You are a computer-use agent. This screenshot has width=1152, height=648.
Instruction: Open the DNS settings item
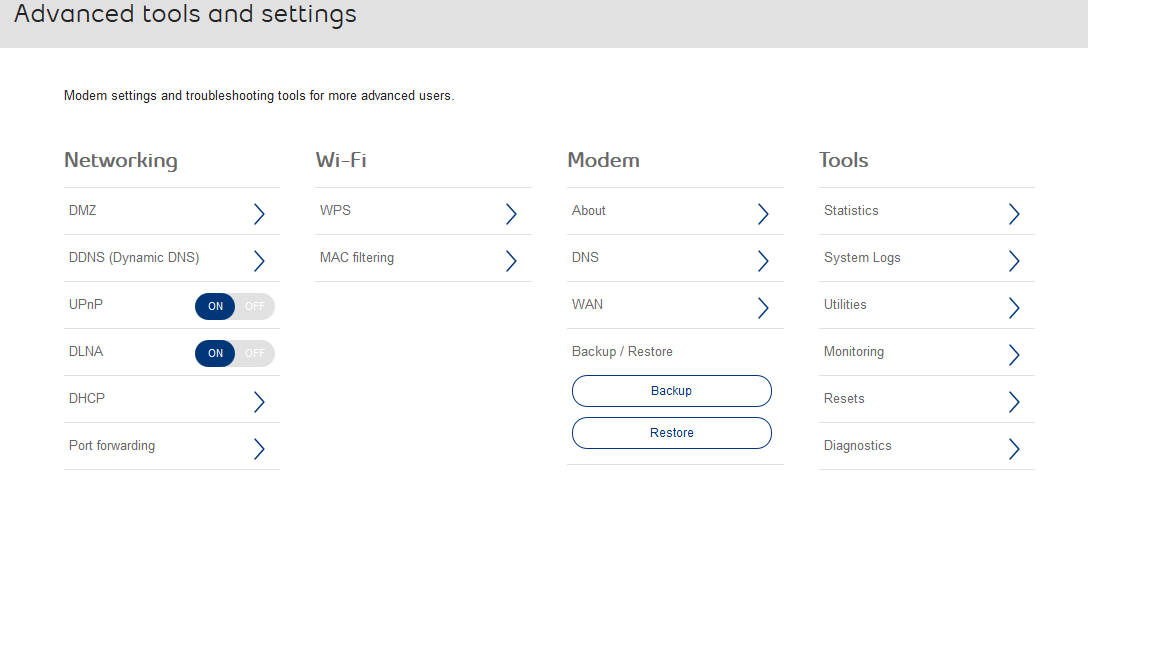pyautogui.click(x=586, y=258)
